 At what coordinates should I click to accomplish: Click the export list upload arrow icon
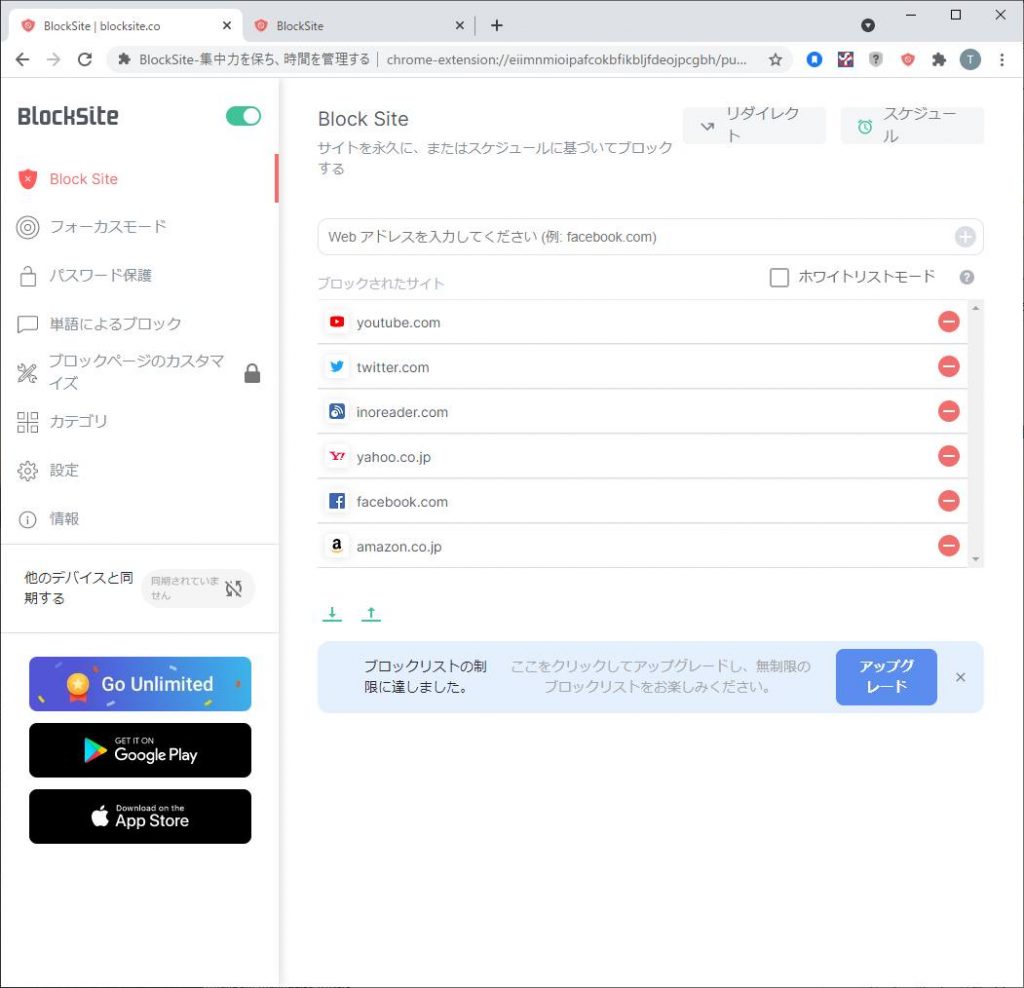click(x=371, y=614)
